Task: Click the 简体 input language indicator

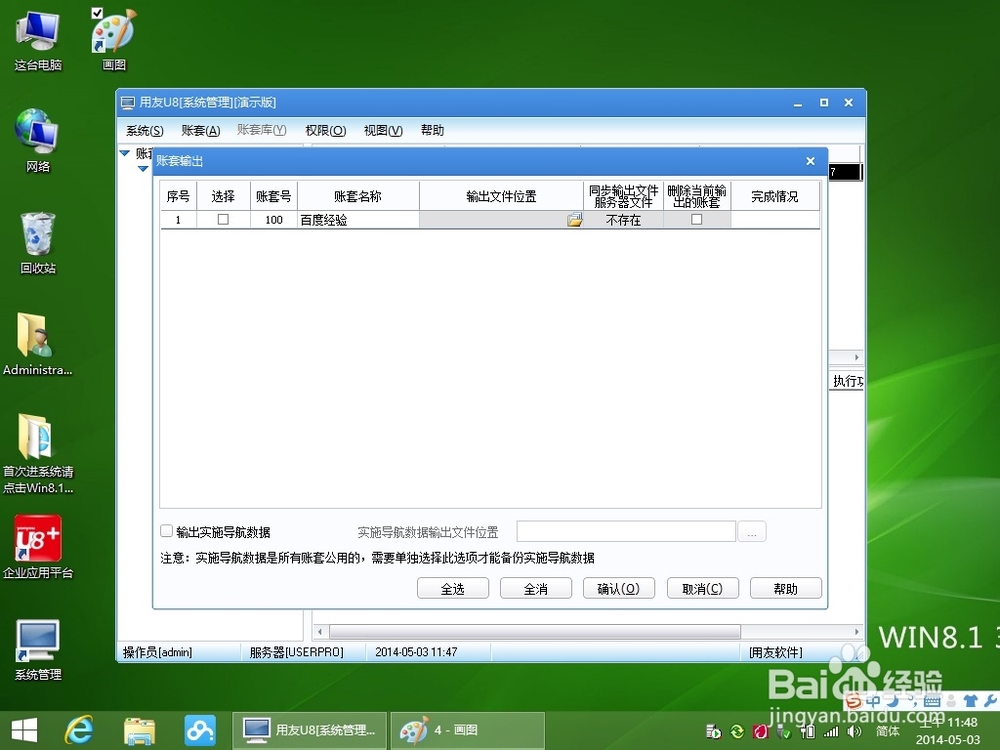Action: click(887, 732)
